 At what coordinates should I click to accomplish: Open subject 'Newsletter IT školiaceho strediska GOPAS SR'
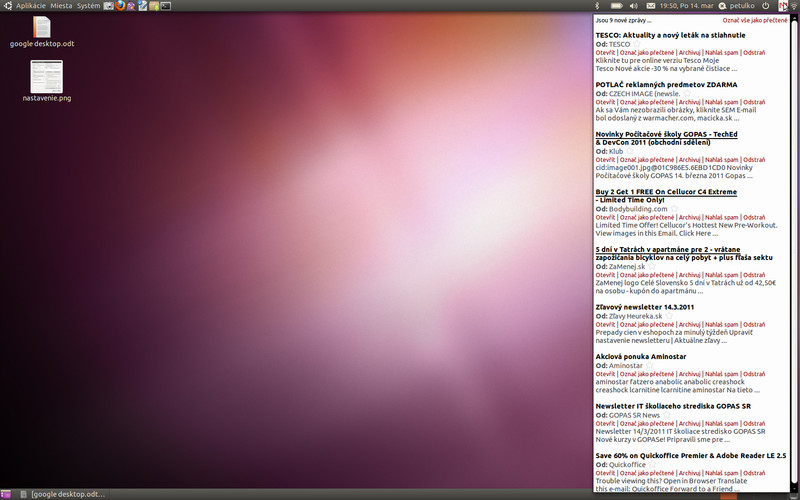point(673,406)
